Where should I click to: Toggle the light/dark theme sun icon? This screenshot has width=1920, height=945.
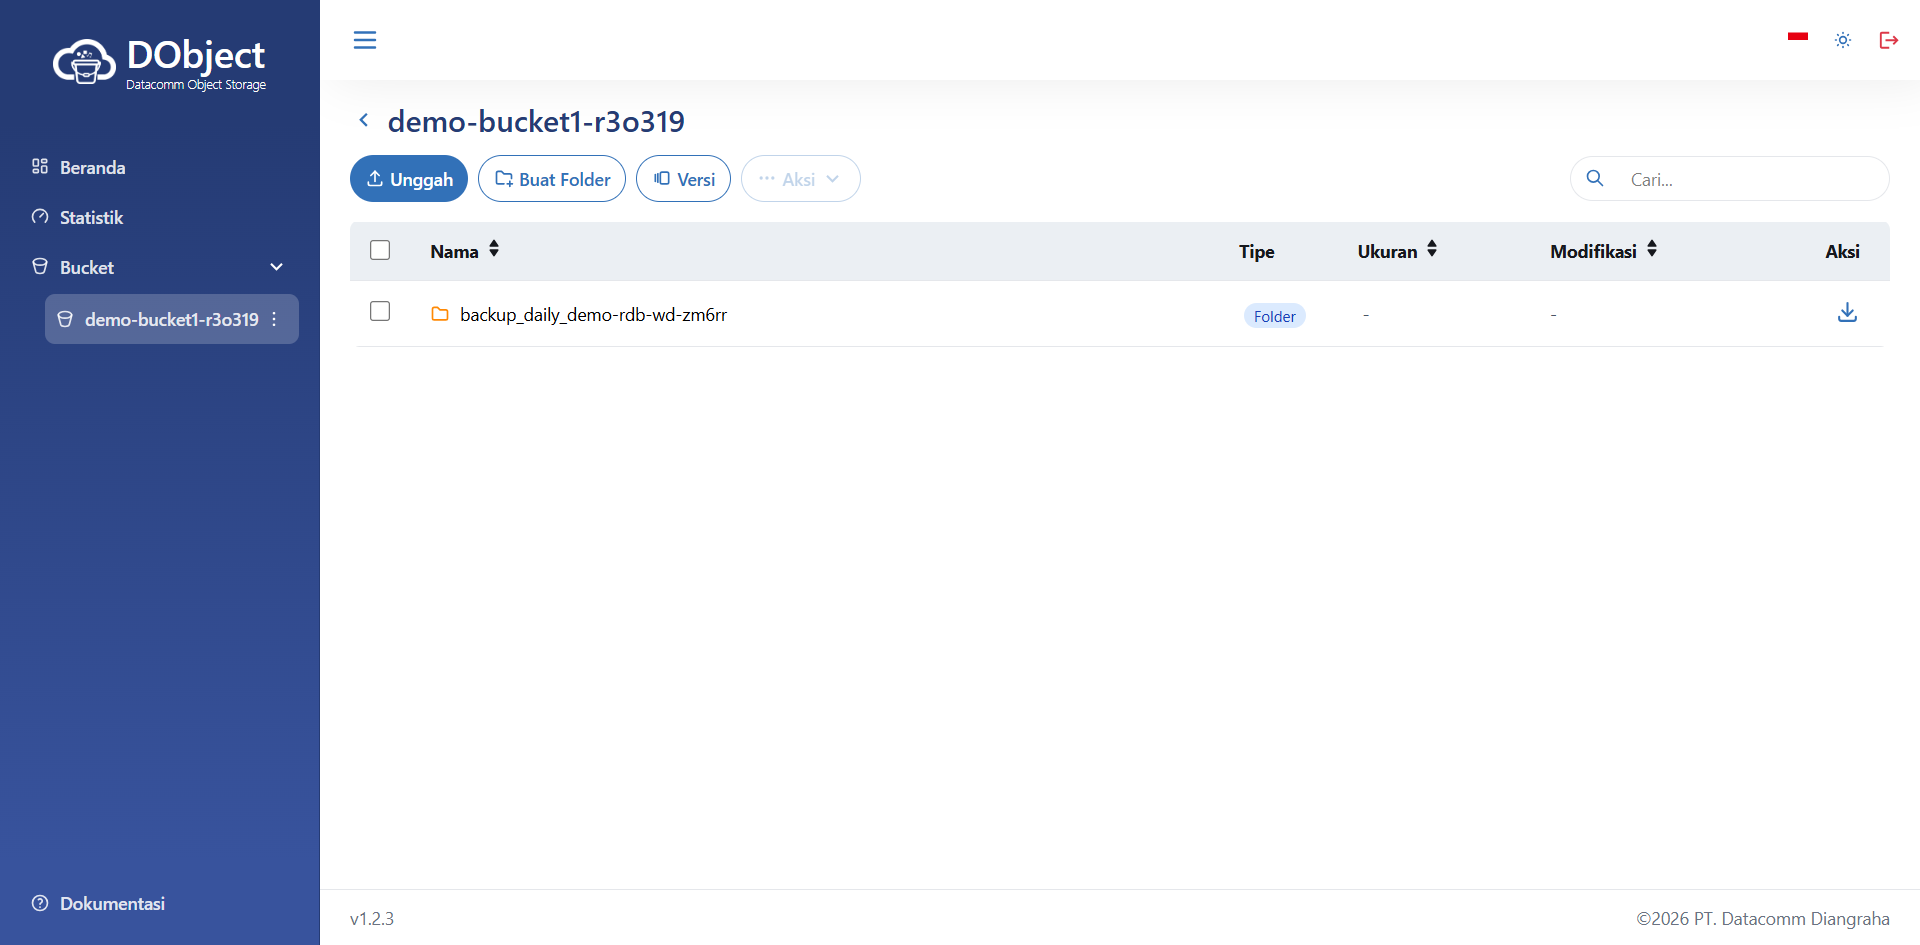[x=1842, y=40]
